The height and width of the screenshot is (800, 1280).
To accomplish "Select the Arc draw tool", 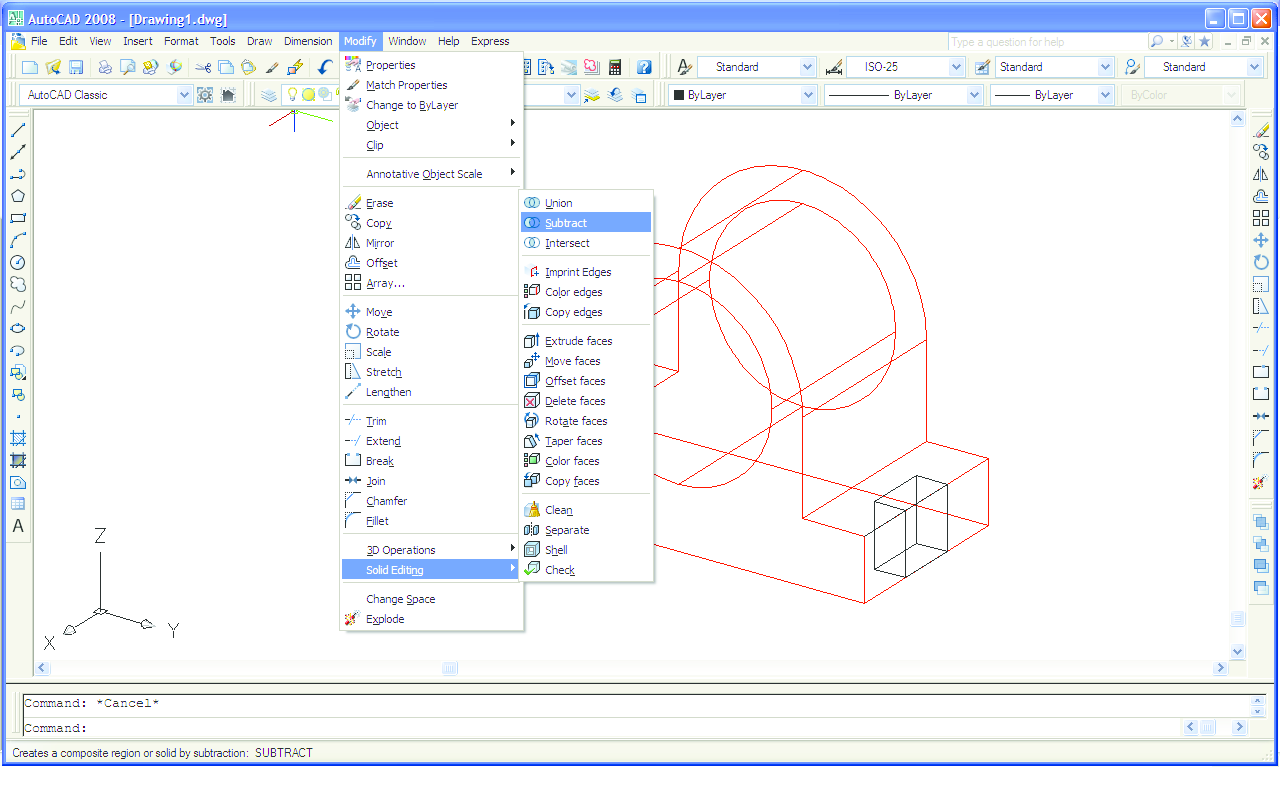I will pyautogui.click(x=18, y=240).
